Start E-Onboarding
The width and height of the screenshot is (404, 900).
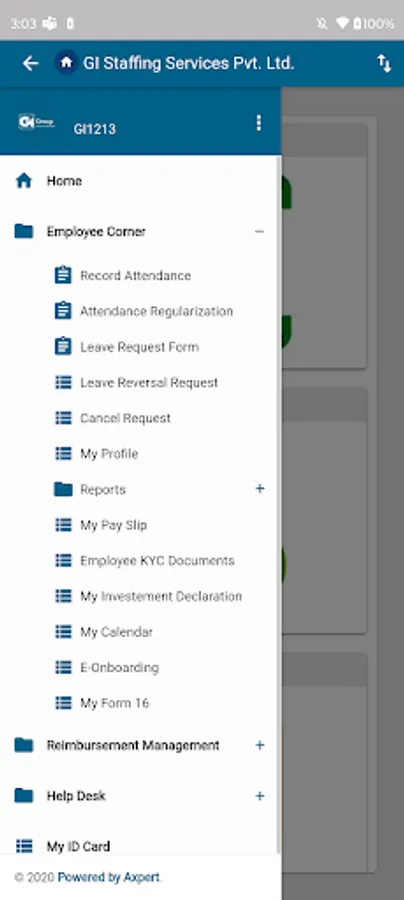[119, 667]
